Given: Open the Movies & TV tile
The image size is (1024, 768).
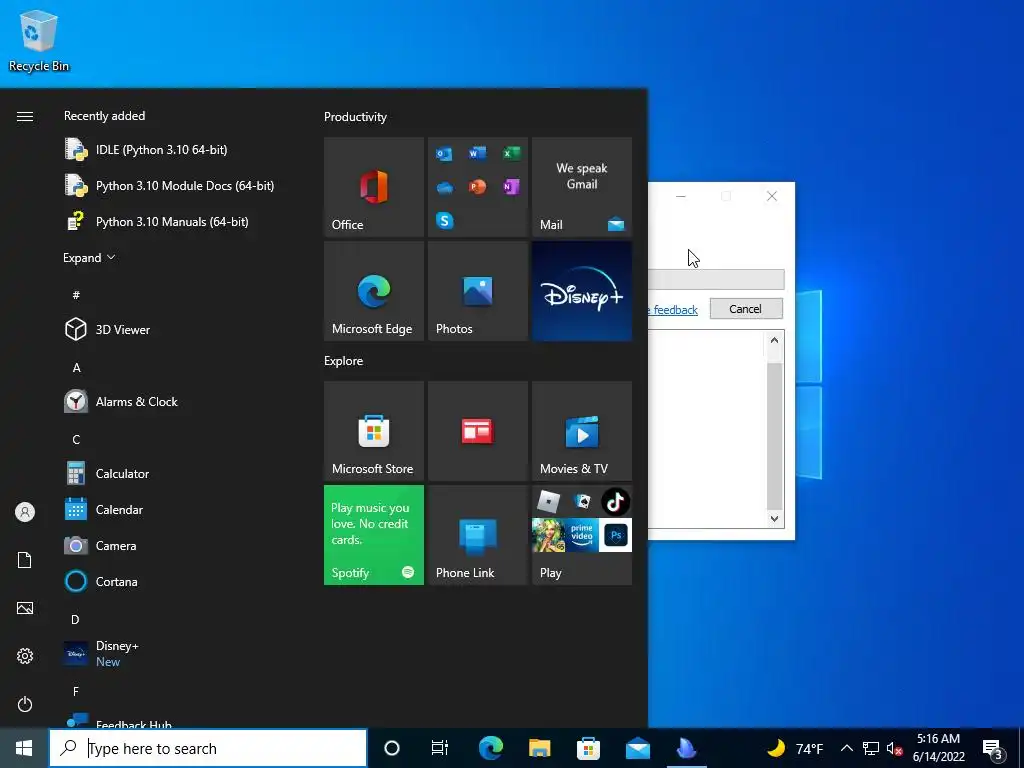Looking at the screenshot, I should pyautogui.click(x=582, y=431).
